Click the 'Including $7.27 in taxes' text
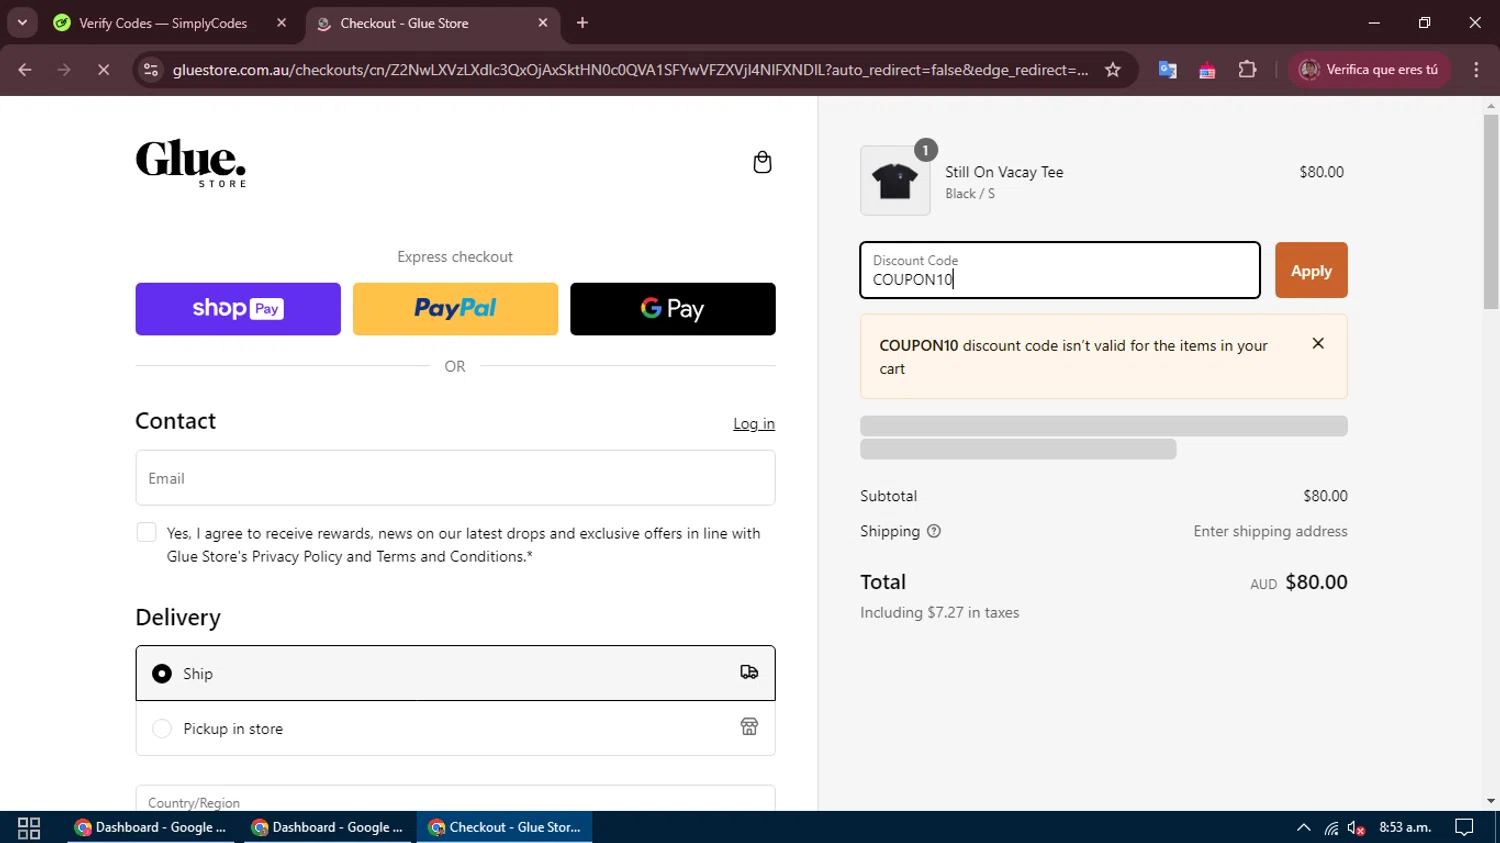Screen dimensions: 1500x843 point(940,612)
